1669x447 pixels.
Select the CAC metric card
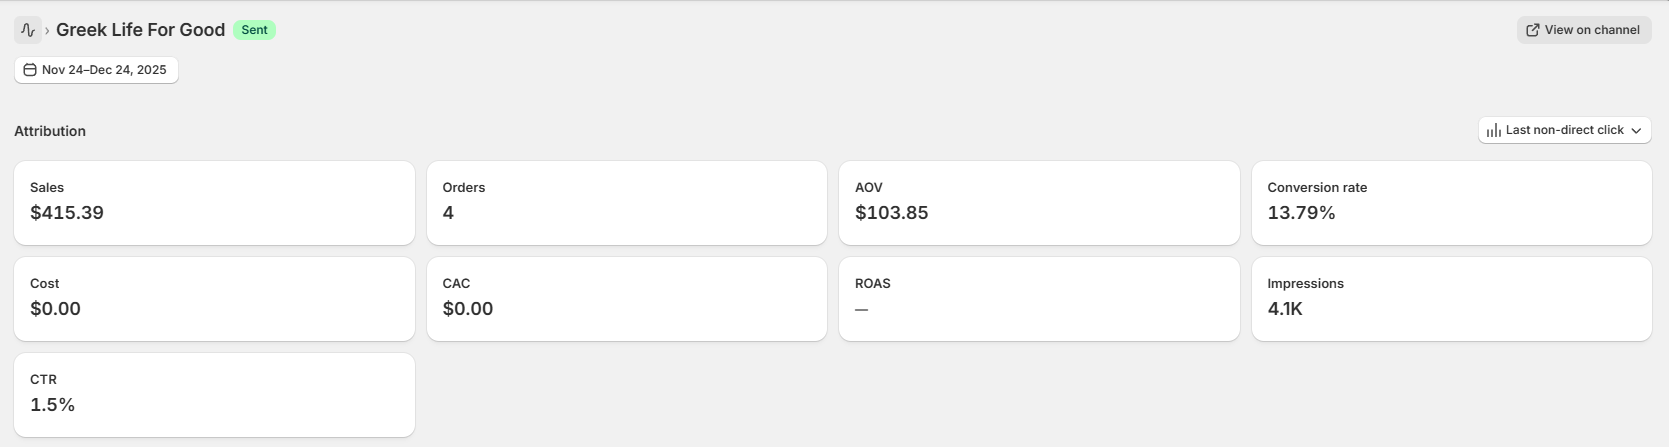click(x=626, y=298)
